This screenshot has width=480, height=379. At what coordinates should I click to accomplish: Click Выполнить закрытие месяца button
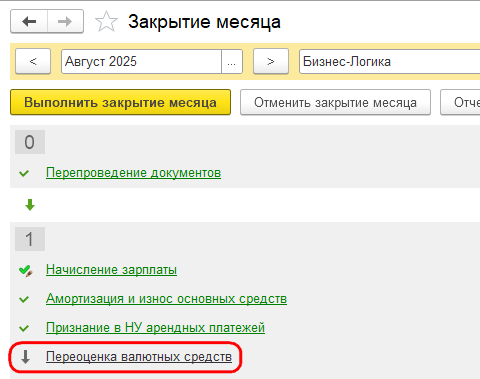120,102
